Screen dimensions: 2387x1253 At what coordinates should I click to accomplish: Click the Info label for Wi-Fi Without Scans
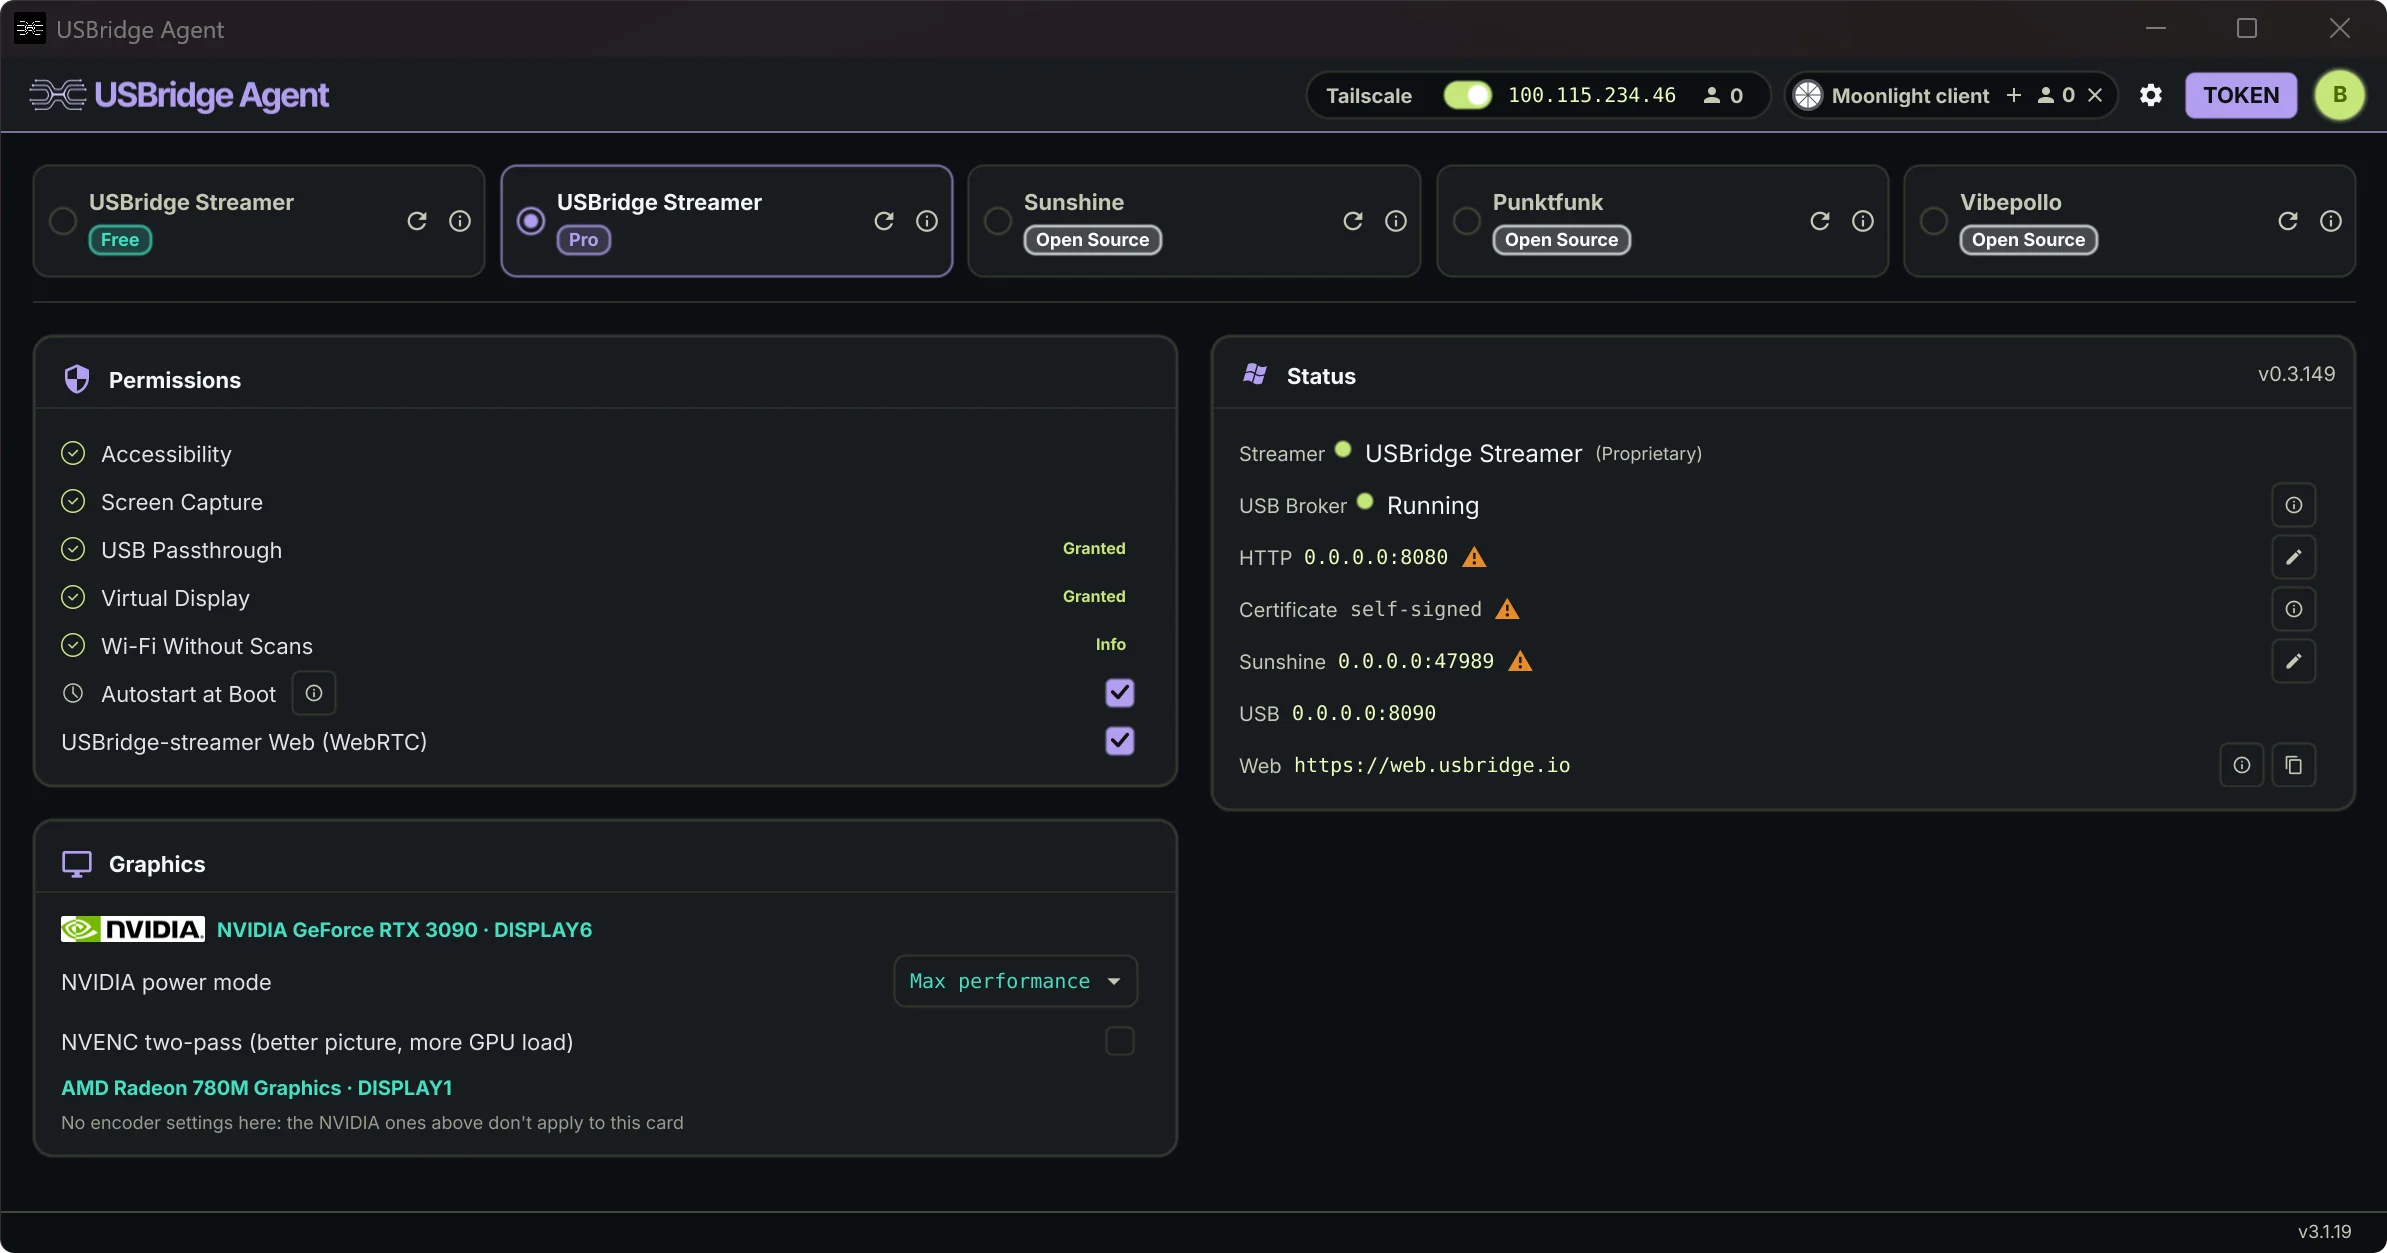pos(1110,645)
